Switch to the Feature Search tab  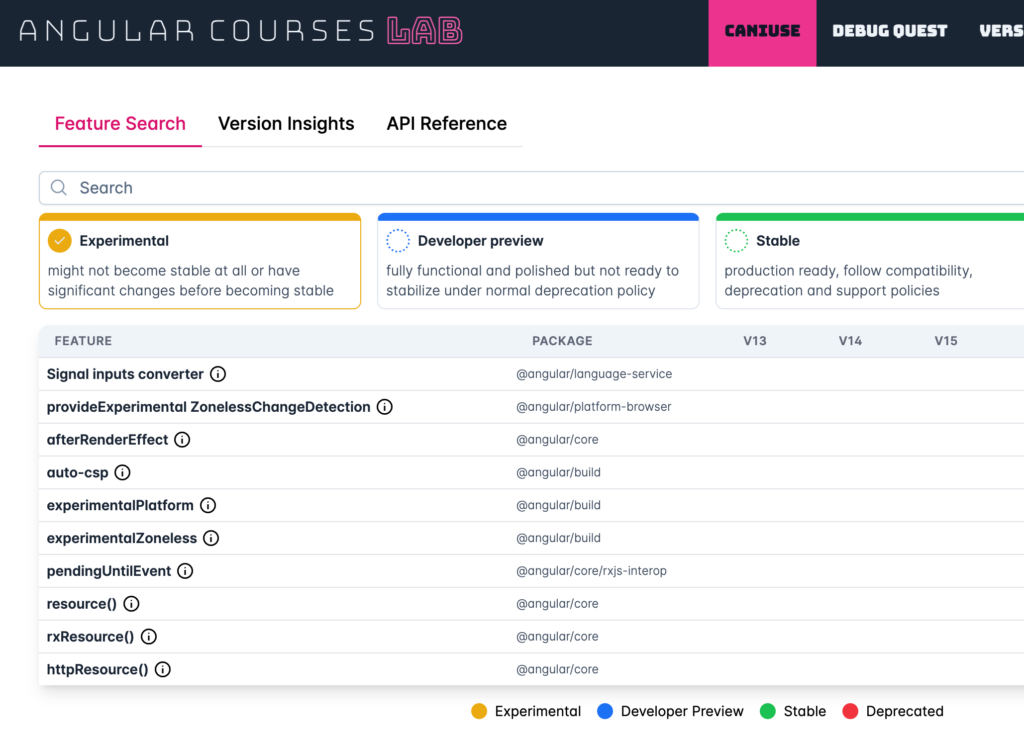click(120, 123)
